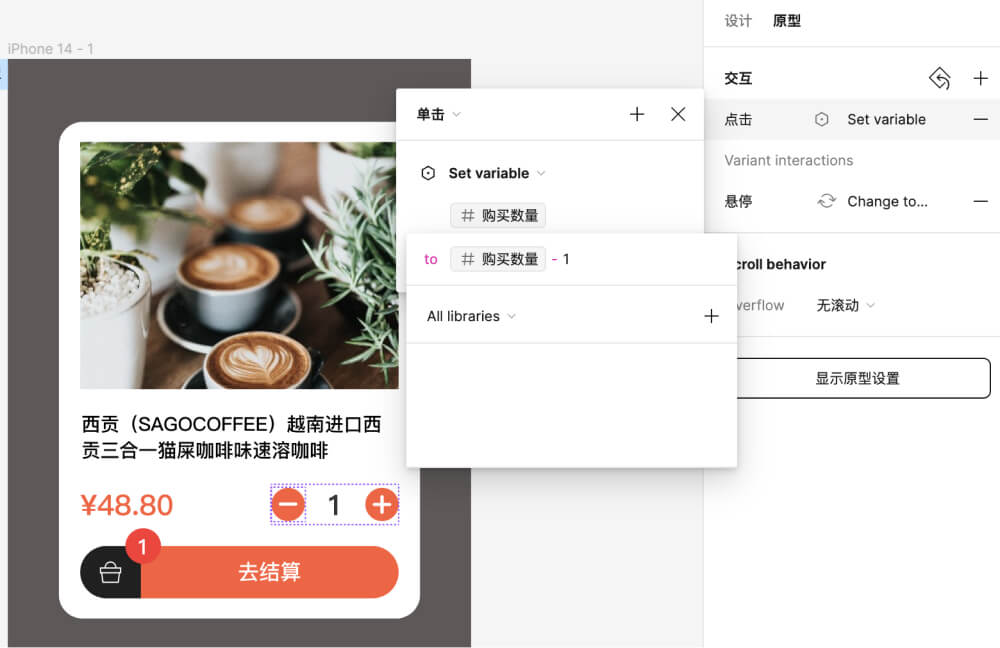
Task: Remove the 点击 Set variable interaction
Action: click(x=980, y=119)
